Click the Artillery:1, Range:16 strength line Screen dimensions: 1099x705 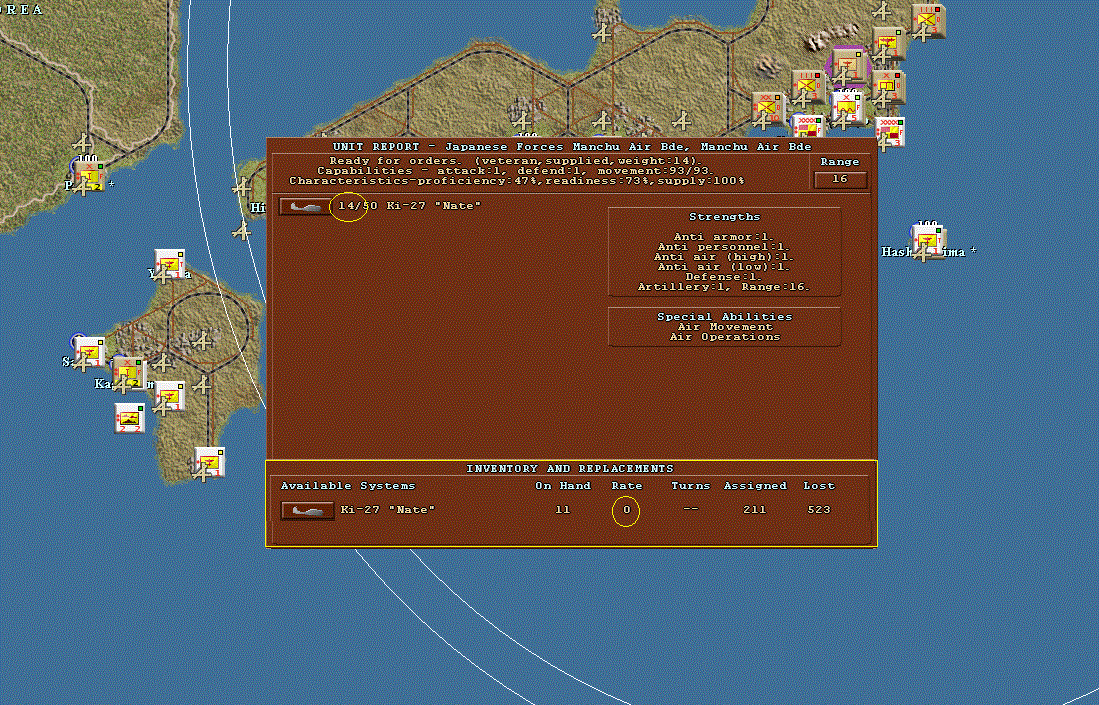[x=725, y=287]
